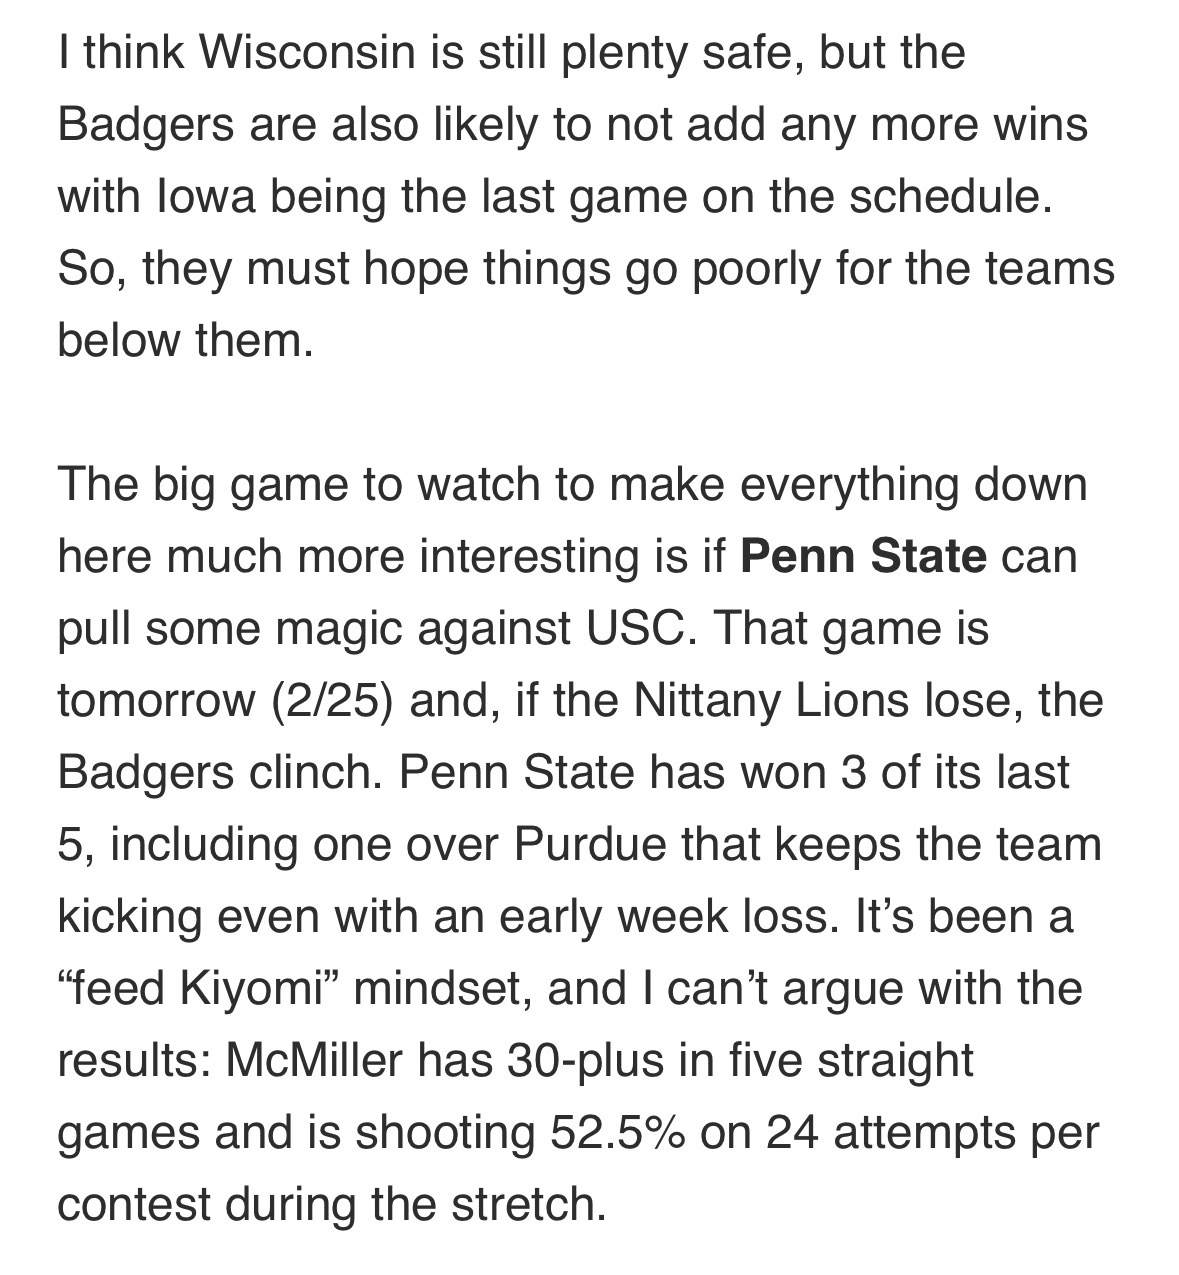This screenshot has height=1275, width=1179.
Task: Click the words below them
Action: (x=185, y=340)
